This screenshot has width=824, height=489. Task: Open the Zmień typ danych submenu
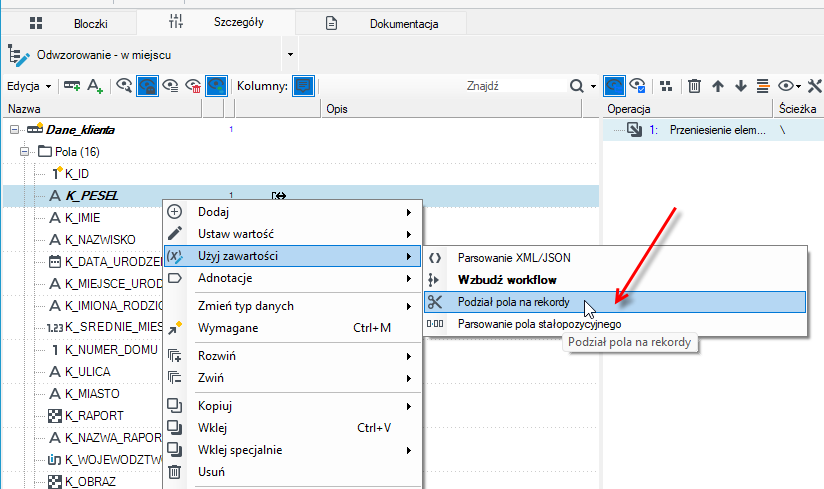coord(292,306)
